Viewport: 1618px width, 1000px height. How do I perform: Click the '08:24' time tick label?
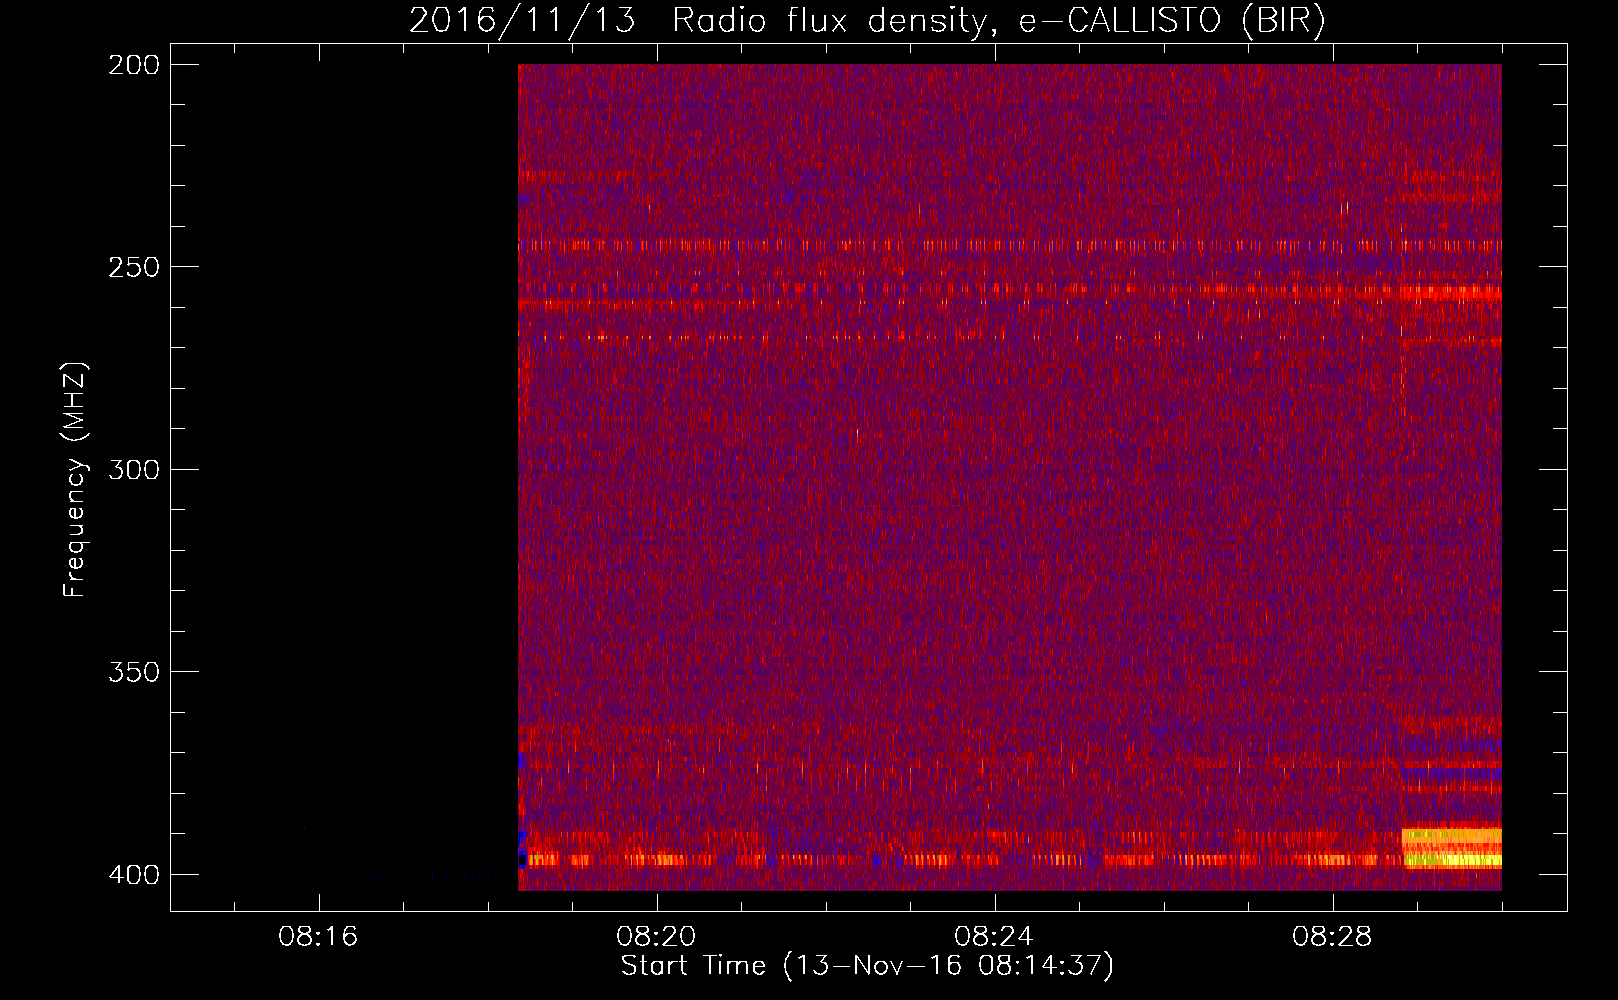coord(995,937)
